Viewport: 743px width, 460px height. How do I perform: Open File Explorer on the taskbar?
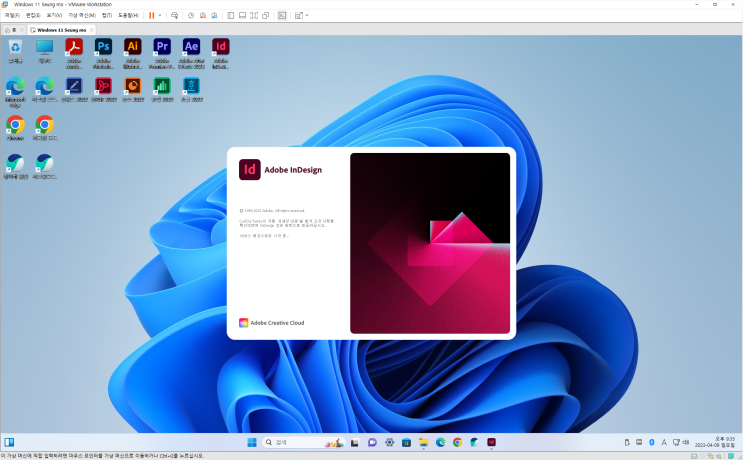pos(424,442)
